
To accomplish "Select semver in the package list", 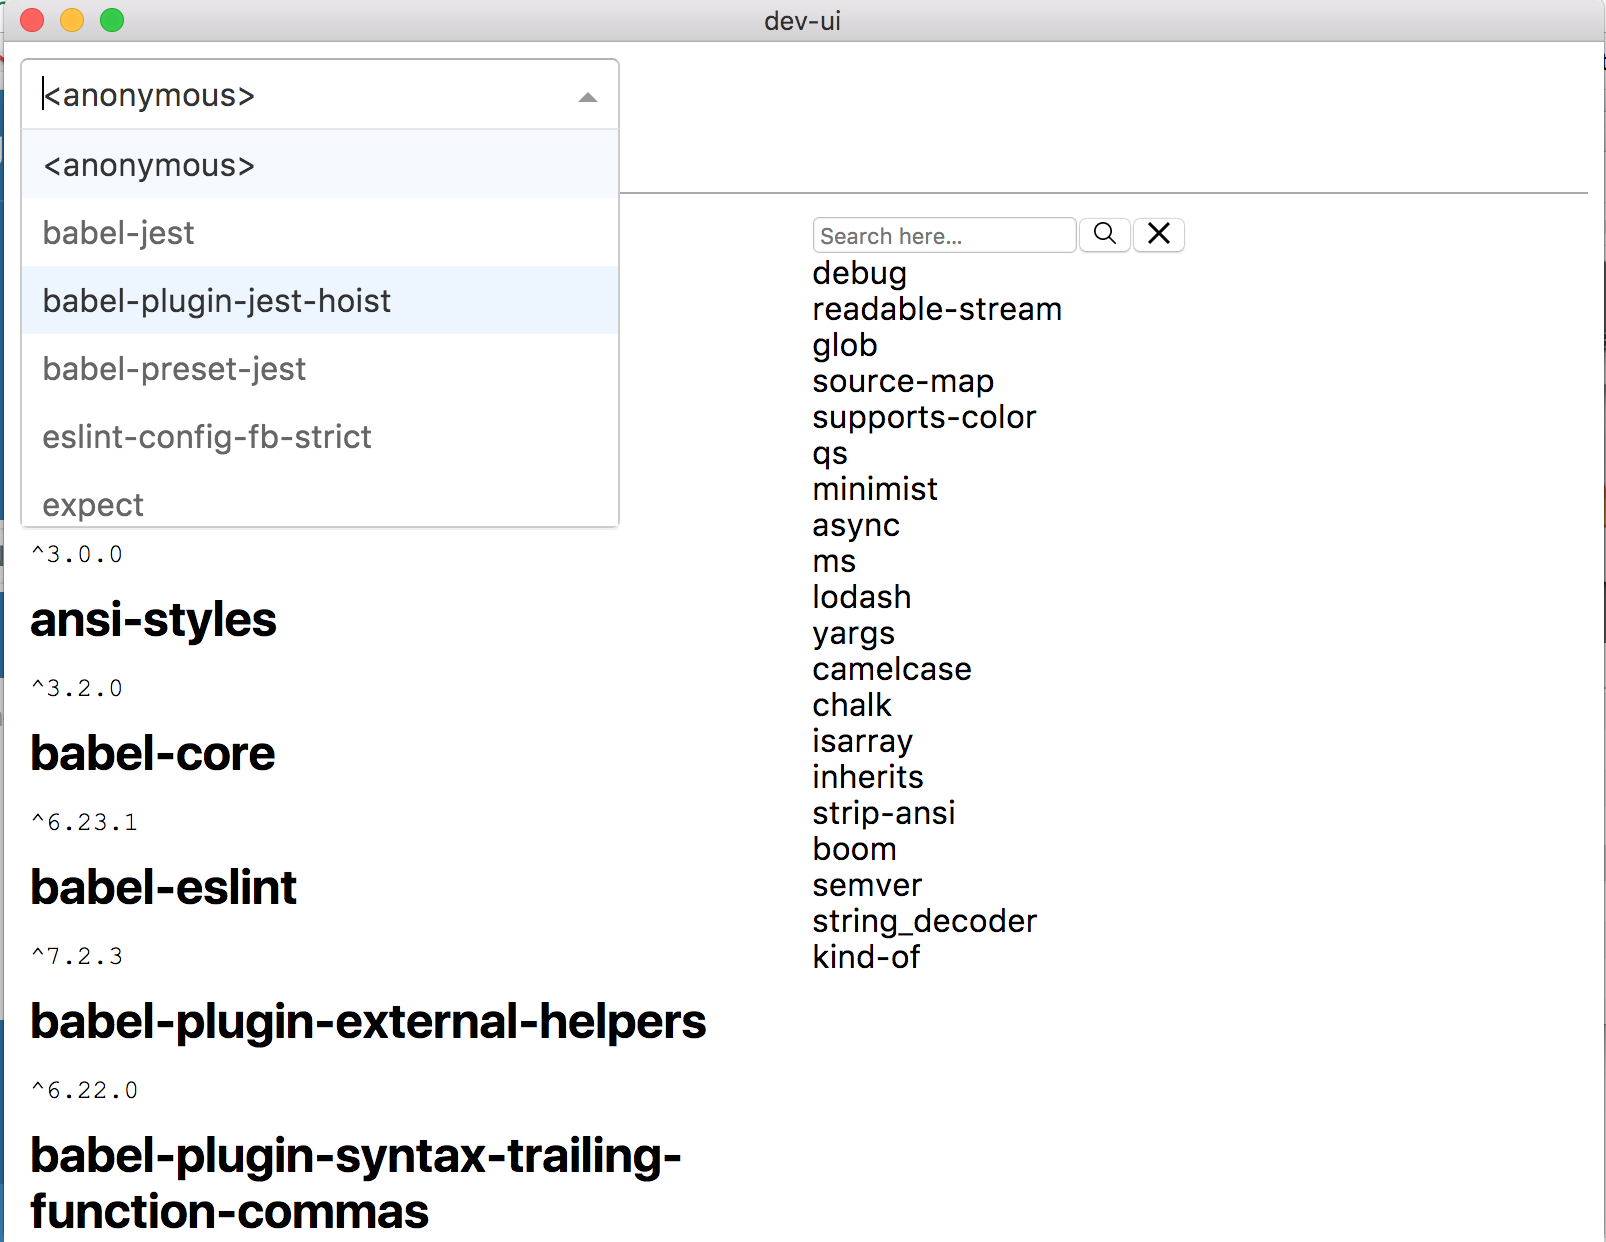I will (867, 885).
